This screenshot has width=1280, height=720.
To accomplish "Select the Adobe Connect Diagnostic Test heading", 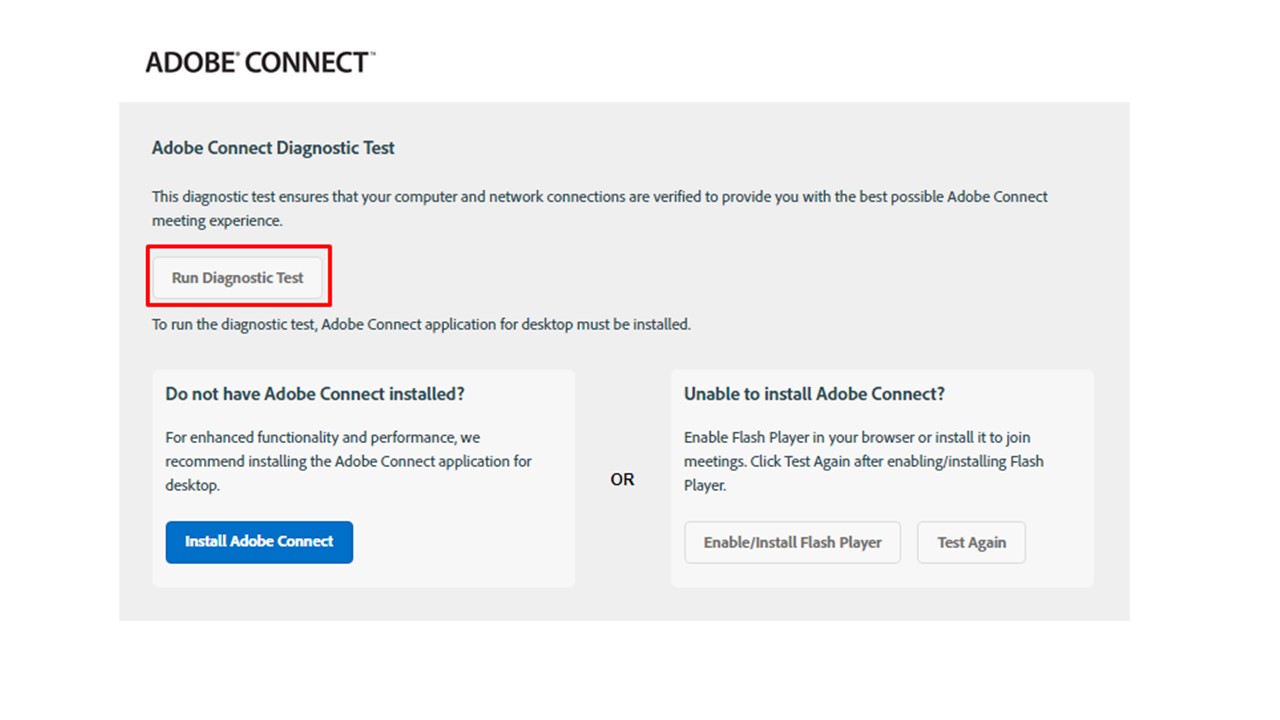I will point(273,148).
